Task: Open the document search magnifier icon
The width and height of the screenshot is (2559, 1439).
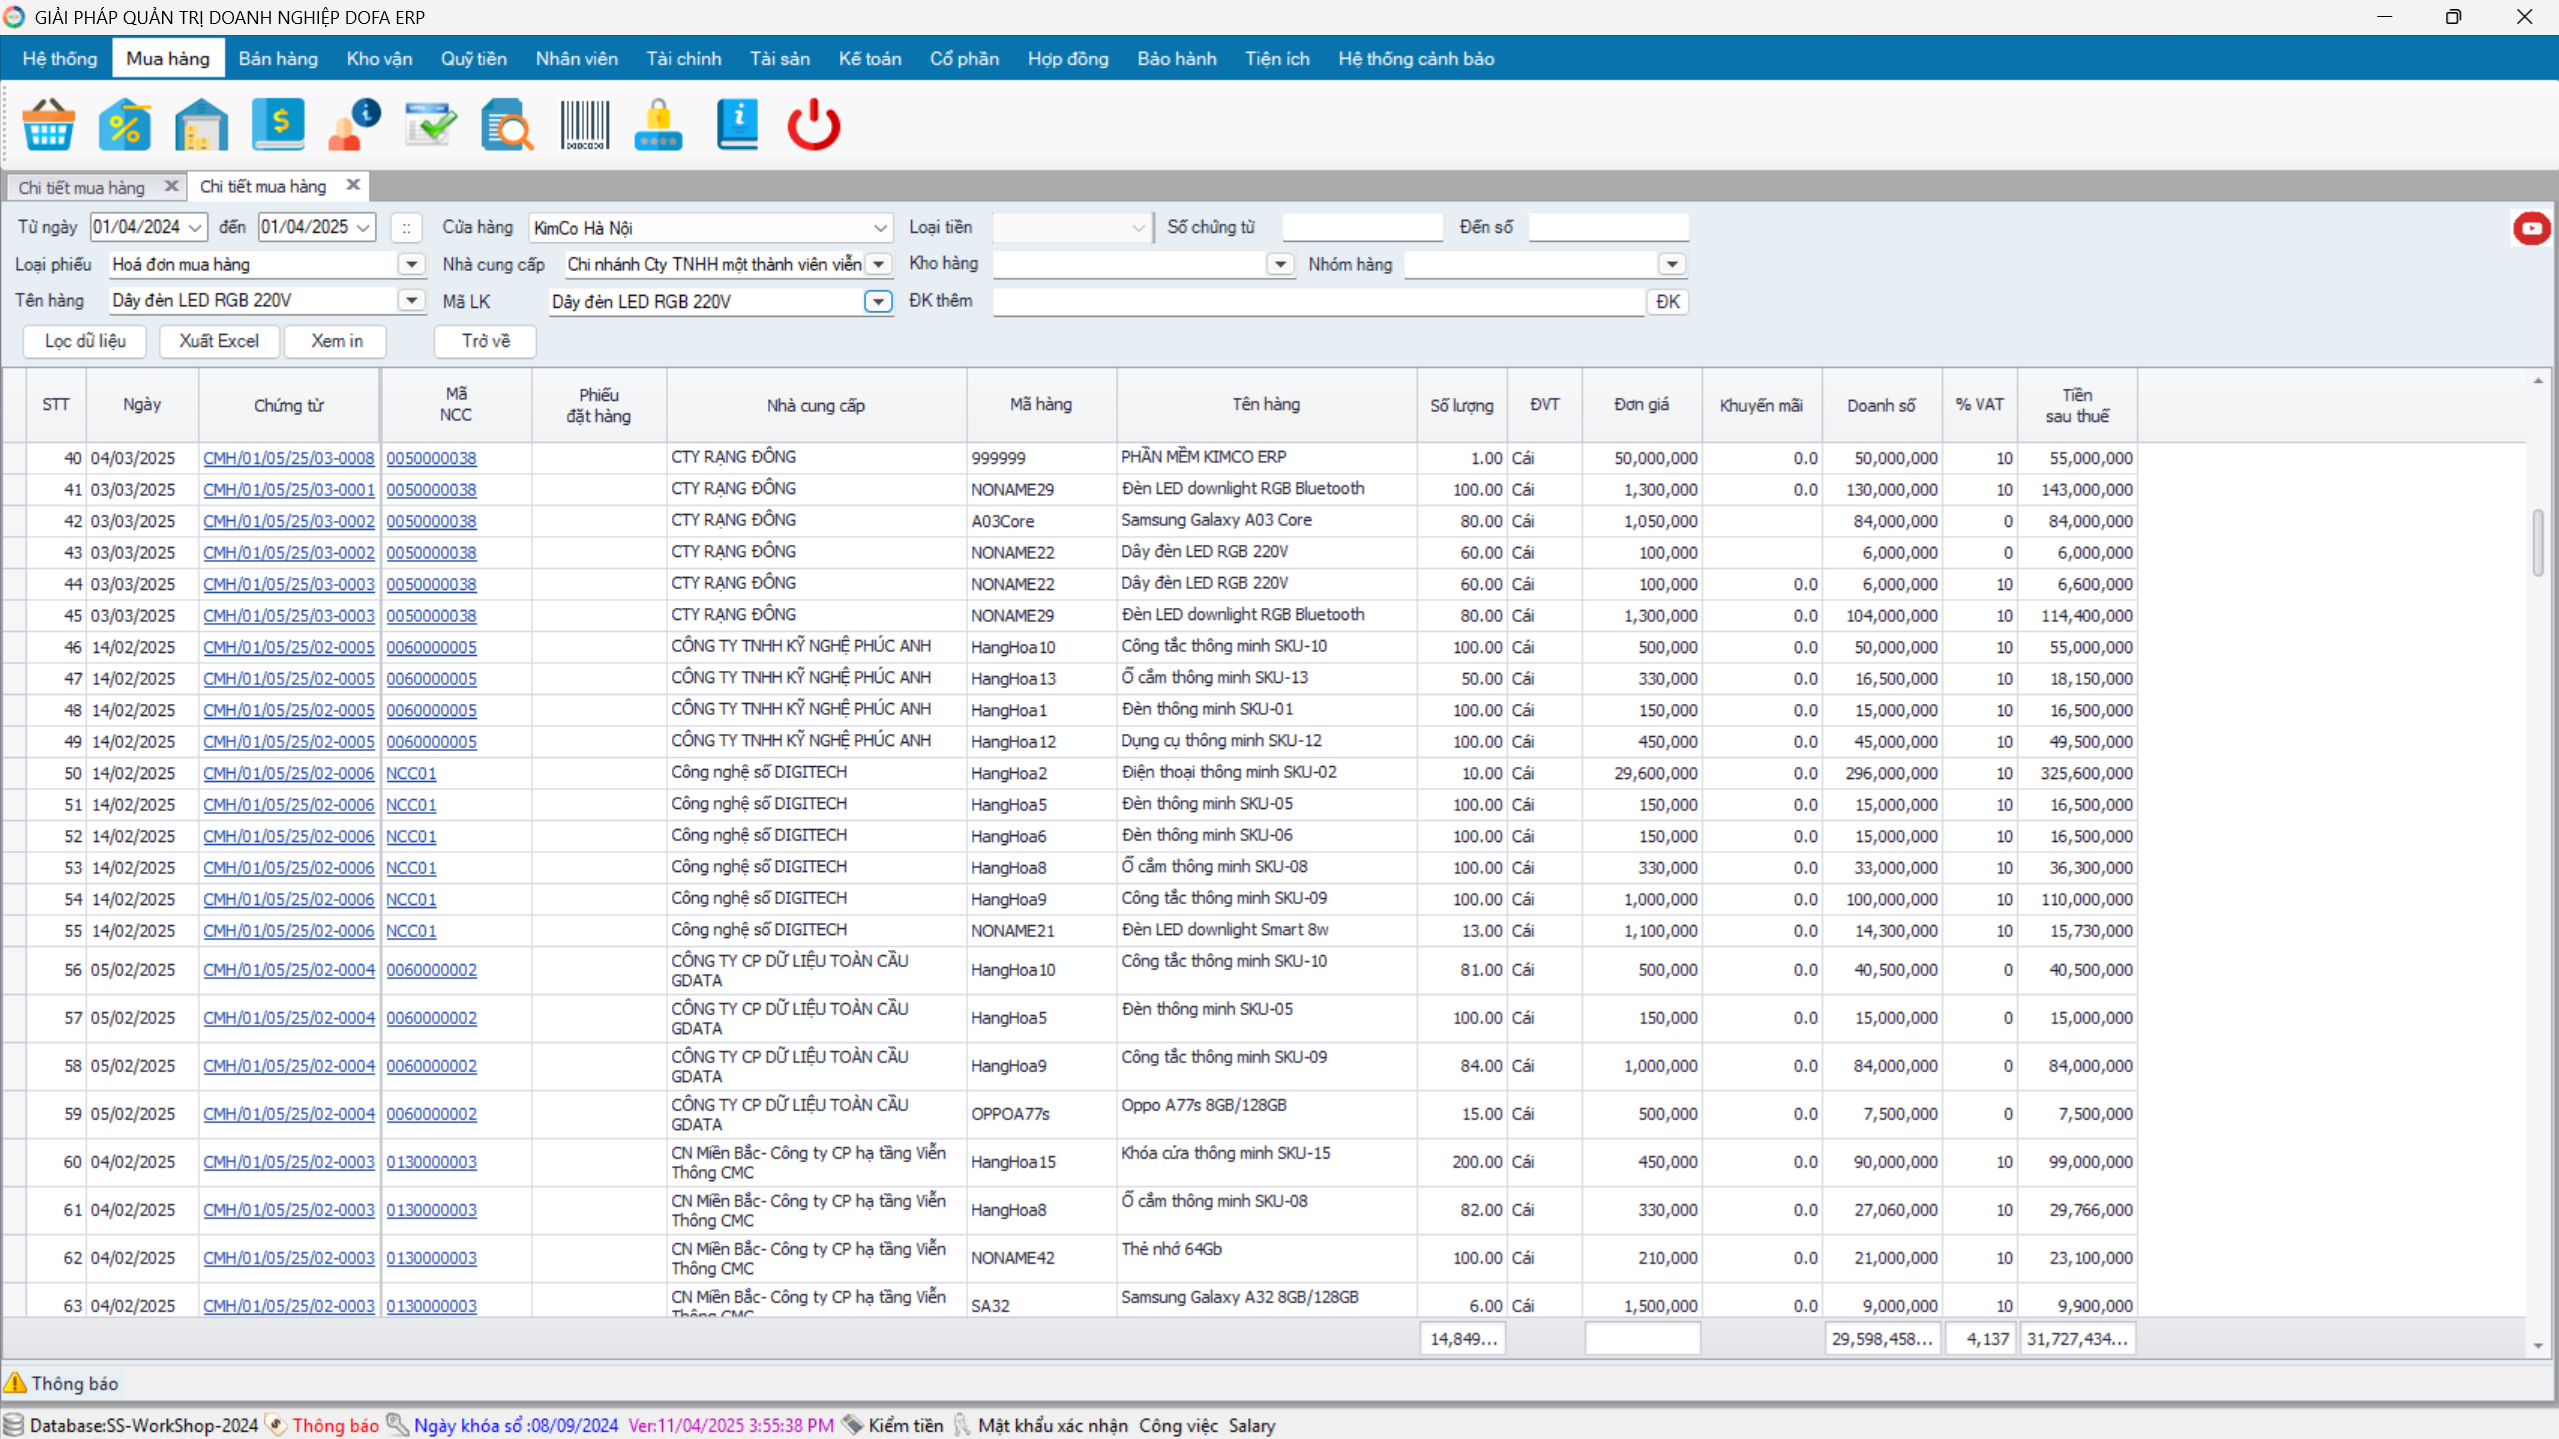Action: pos(507,125)
